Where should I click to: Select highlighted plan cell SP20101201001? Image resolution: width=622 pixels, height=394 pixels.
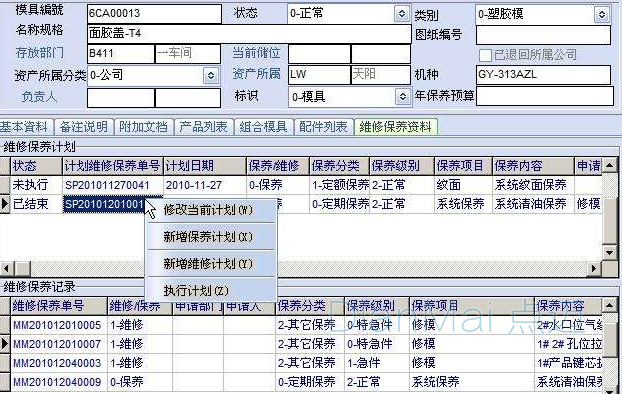pyautogui.click(x=104, y=204)
